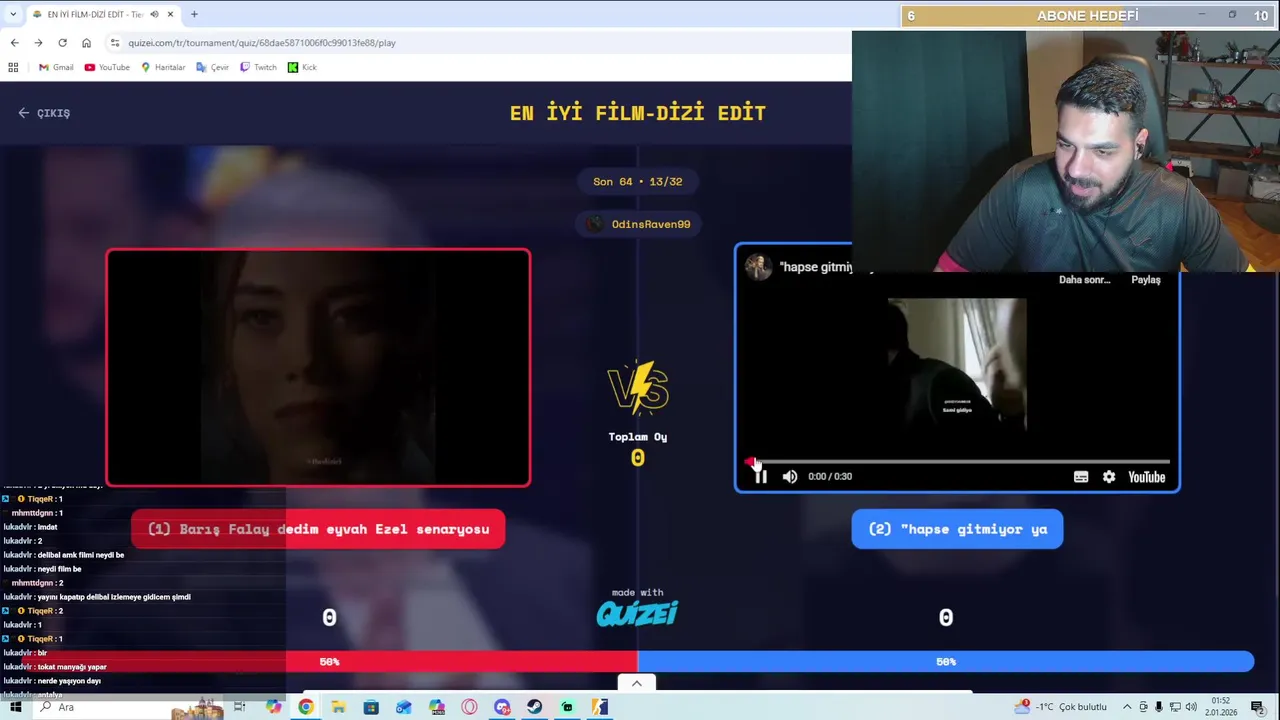Pause the YouTube video on the right

click(760, 477)
